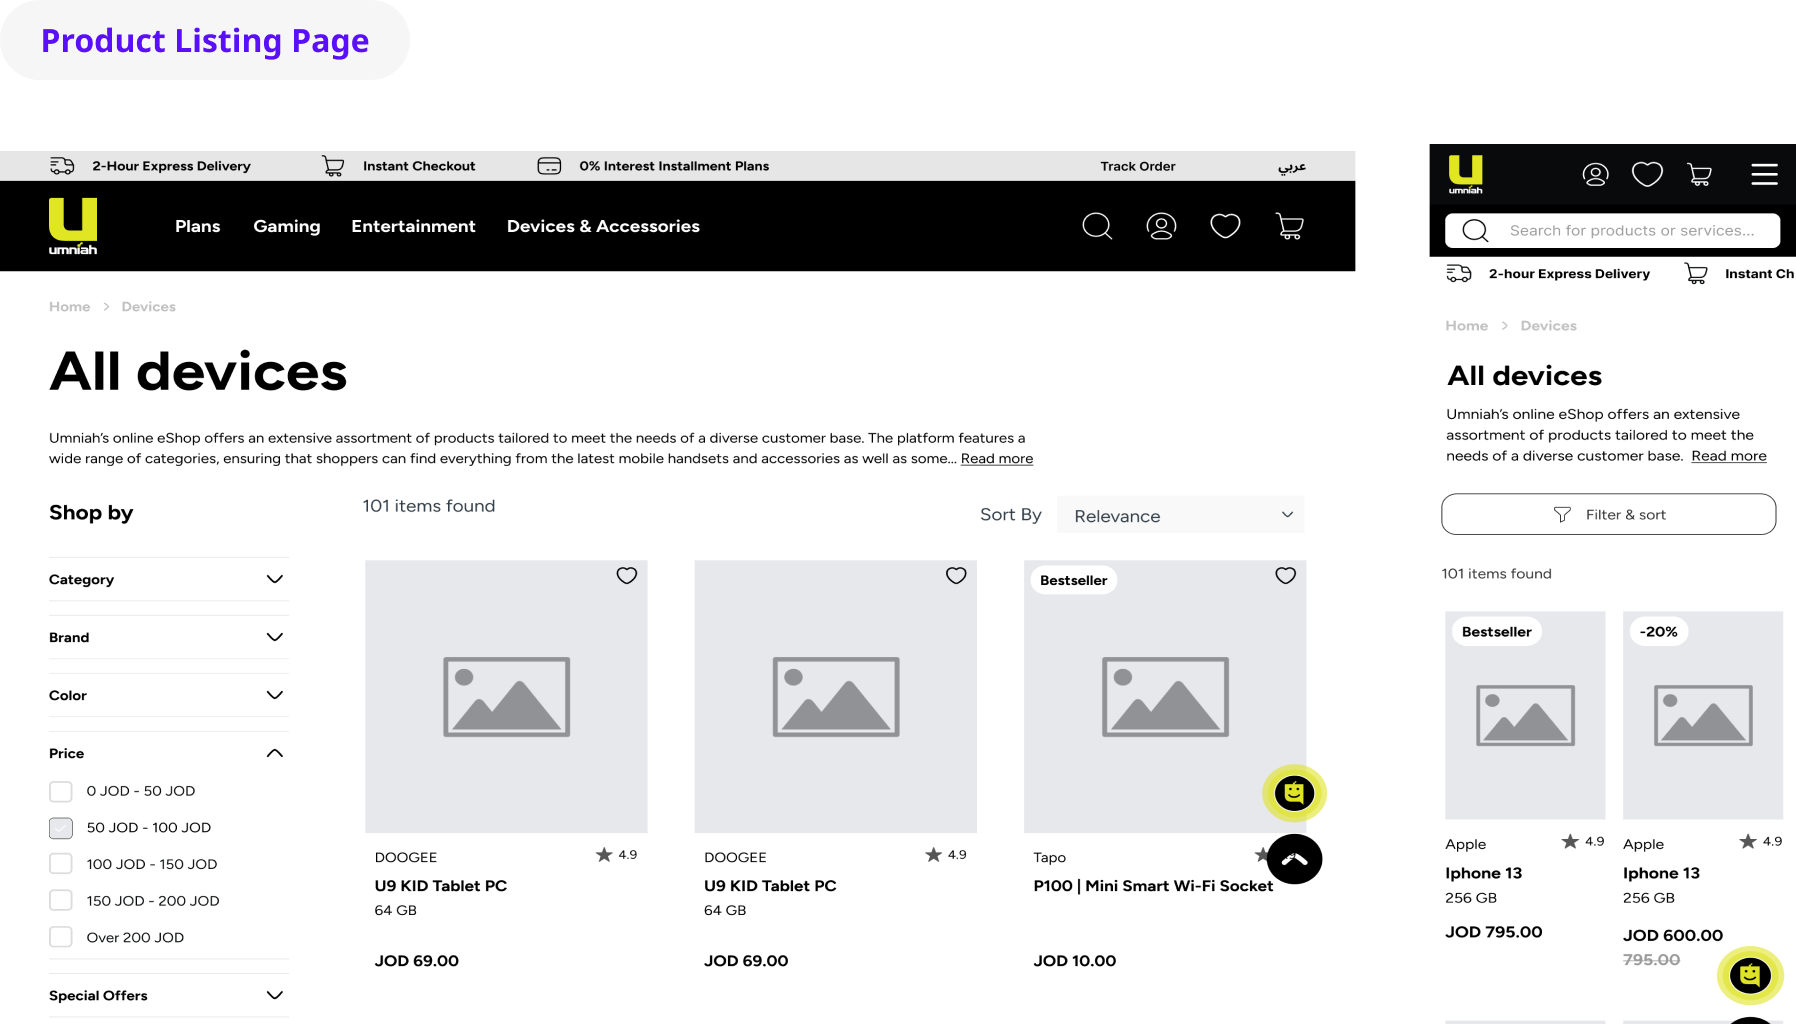Go to Home in mobile breadcrumb
This screenshot has width=1796, height=1024.
click(1467, 326)
